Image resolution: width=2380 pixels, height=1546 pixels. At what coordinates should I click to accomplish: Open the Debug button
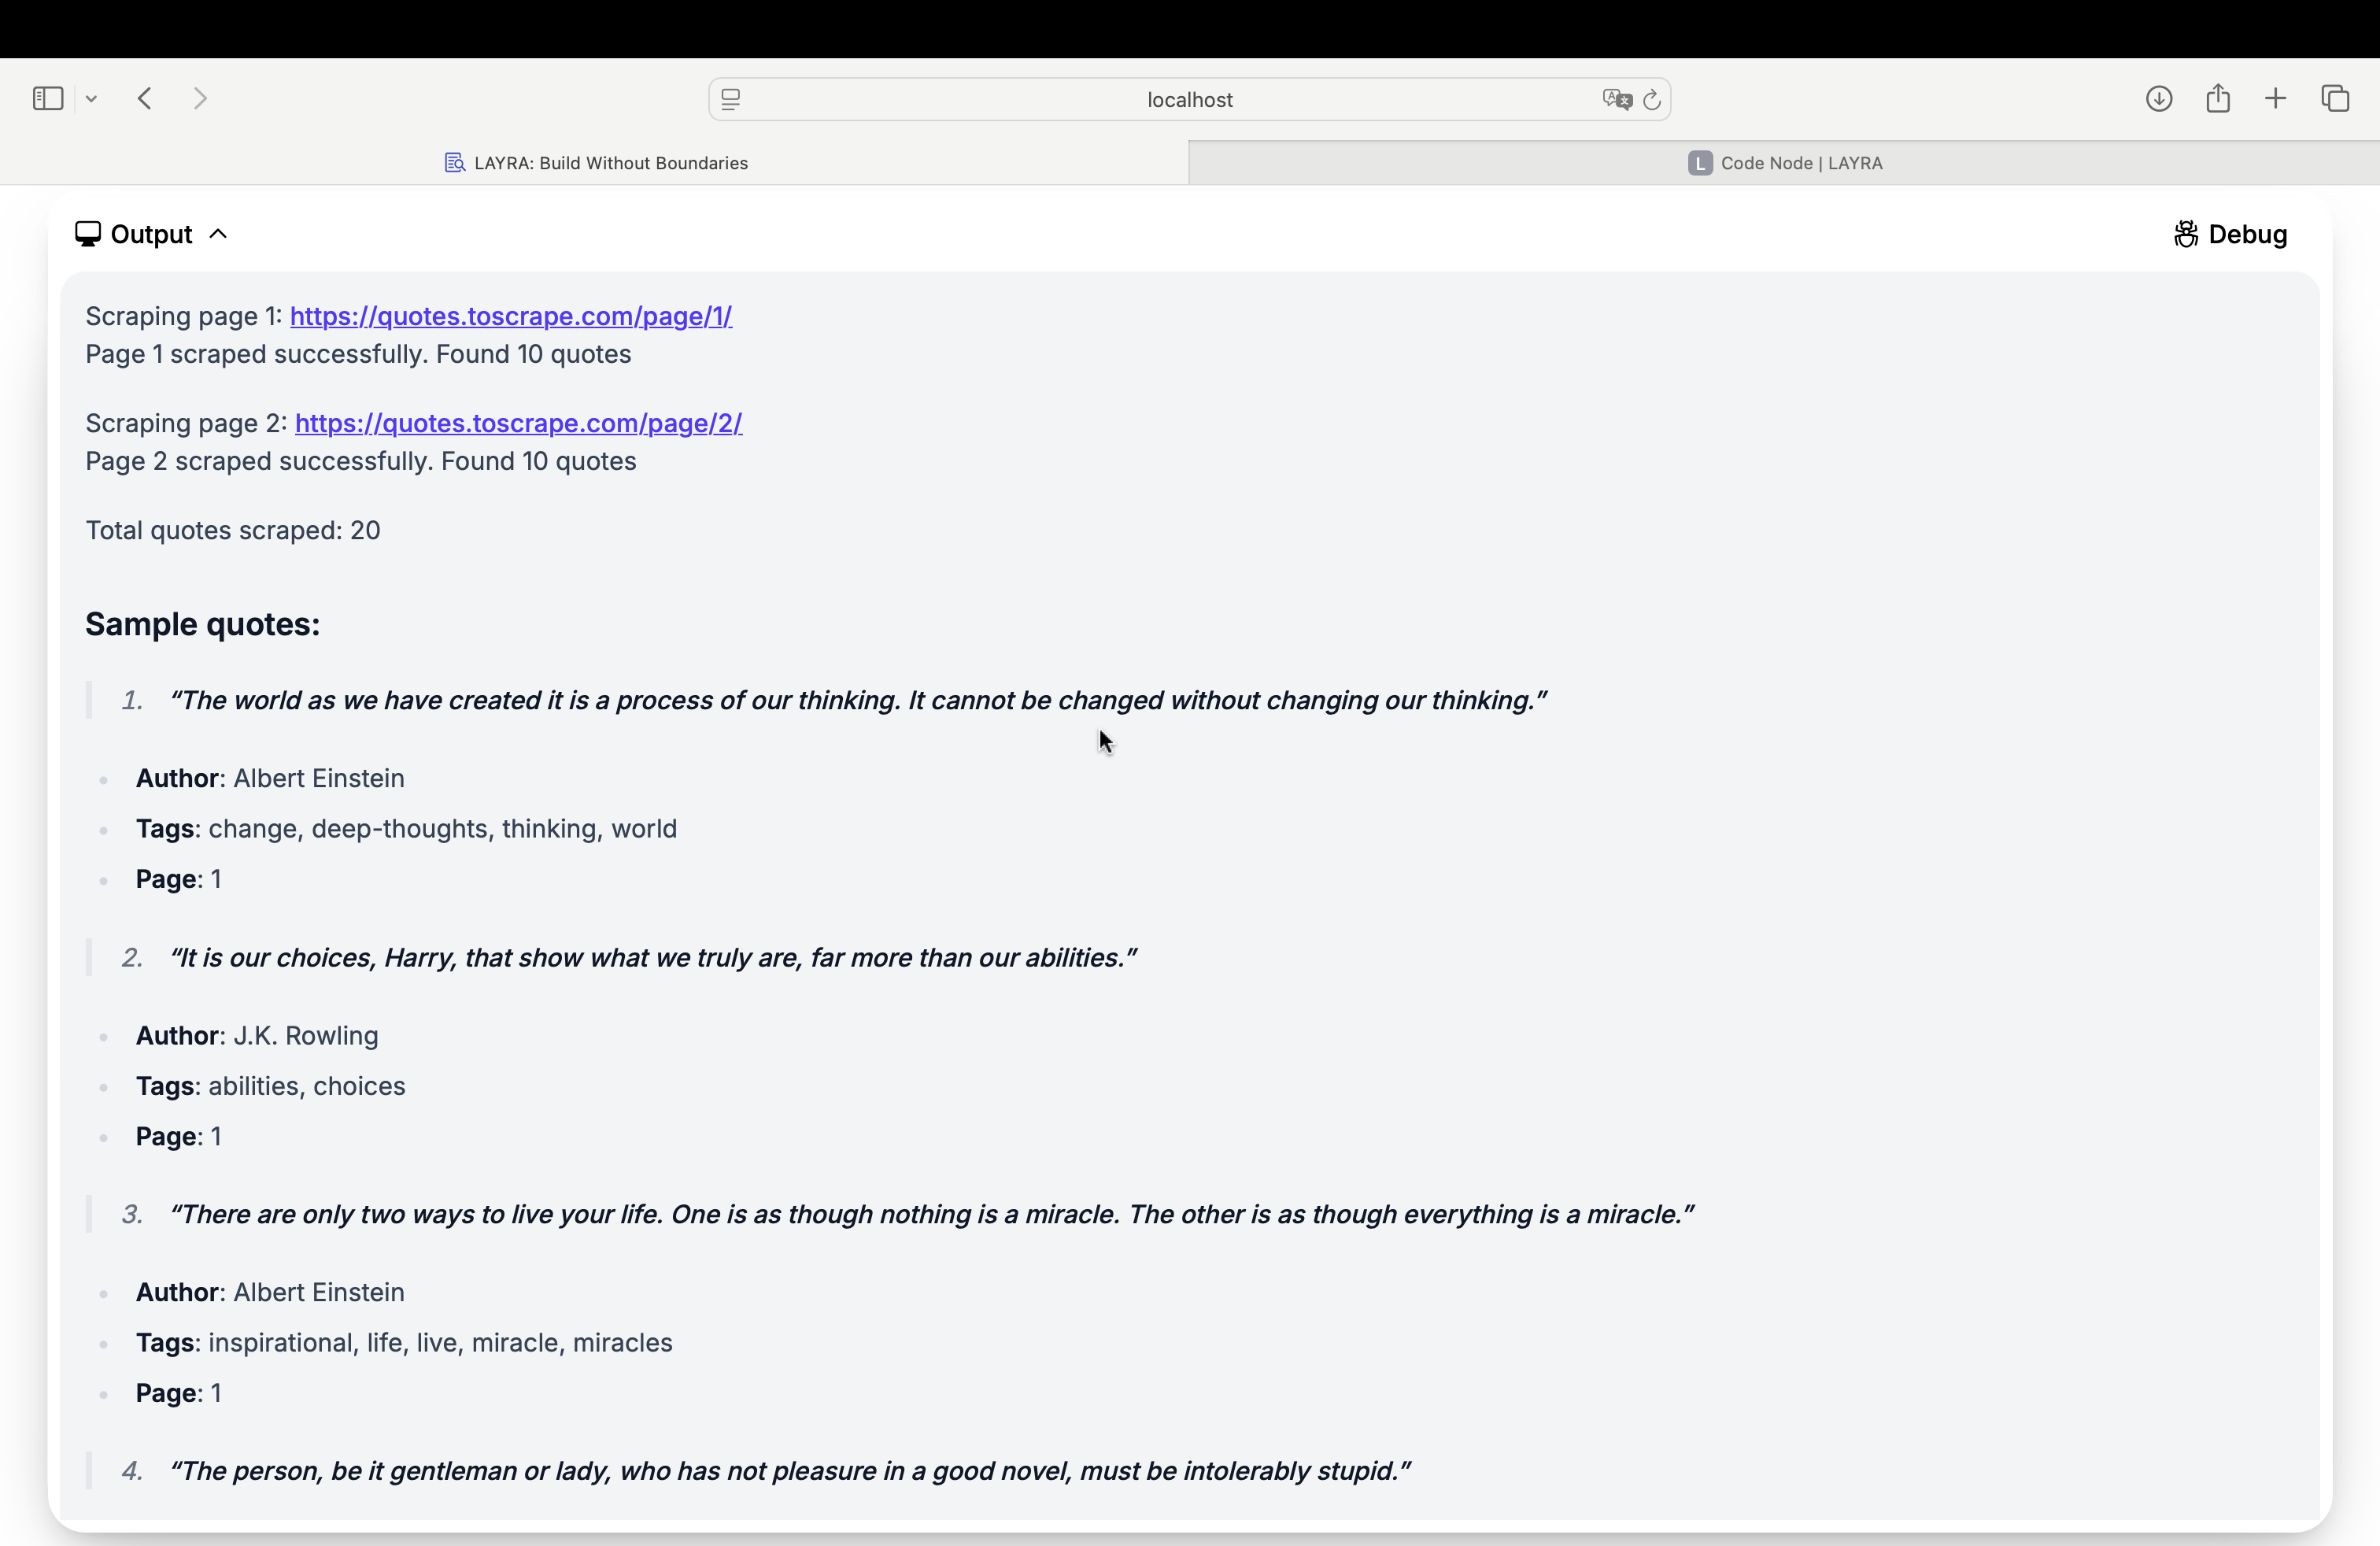[x=2230, y=234]
